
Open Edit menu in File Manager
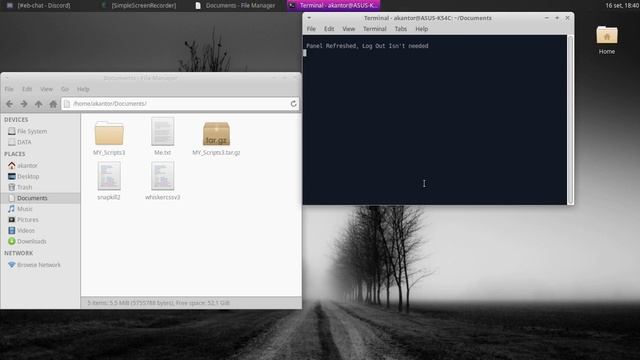[x=27, y=89]
